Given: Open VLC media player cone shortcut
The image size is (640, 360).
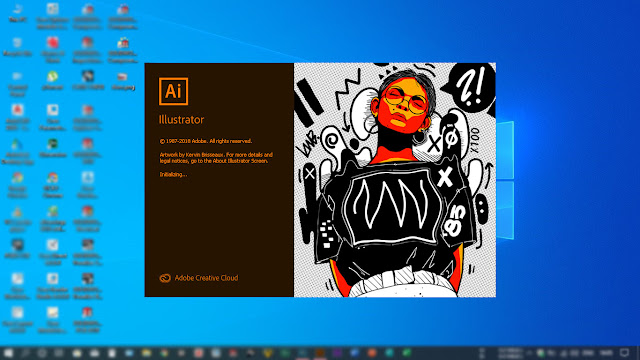Looking at the screenshot, I should point(17,218).
